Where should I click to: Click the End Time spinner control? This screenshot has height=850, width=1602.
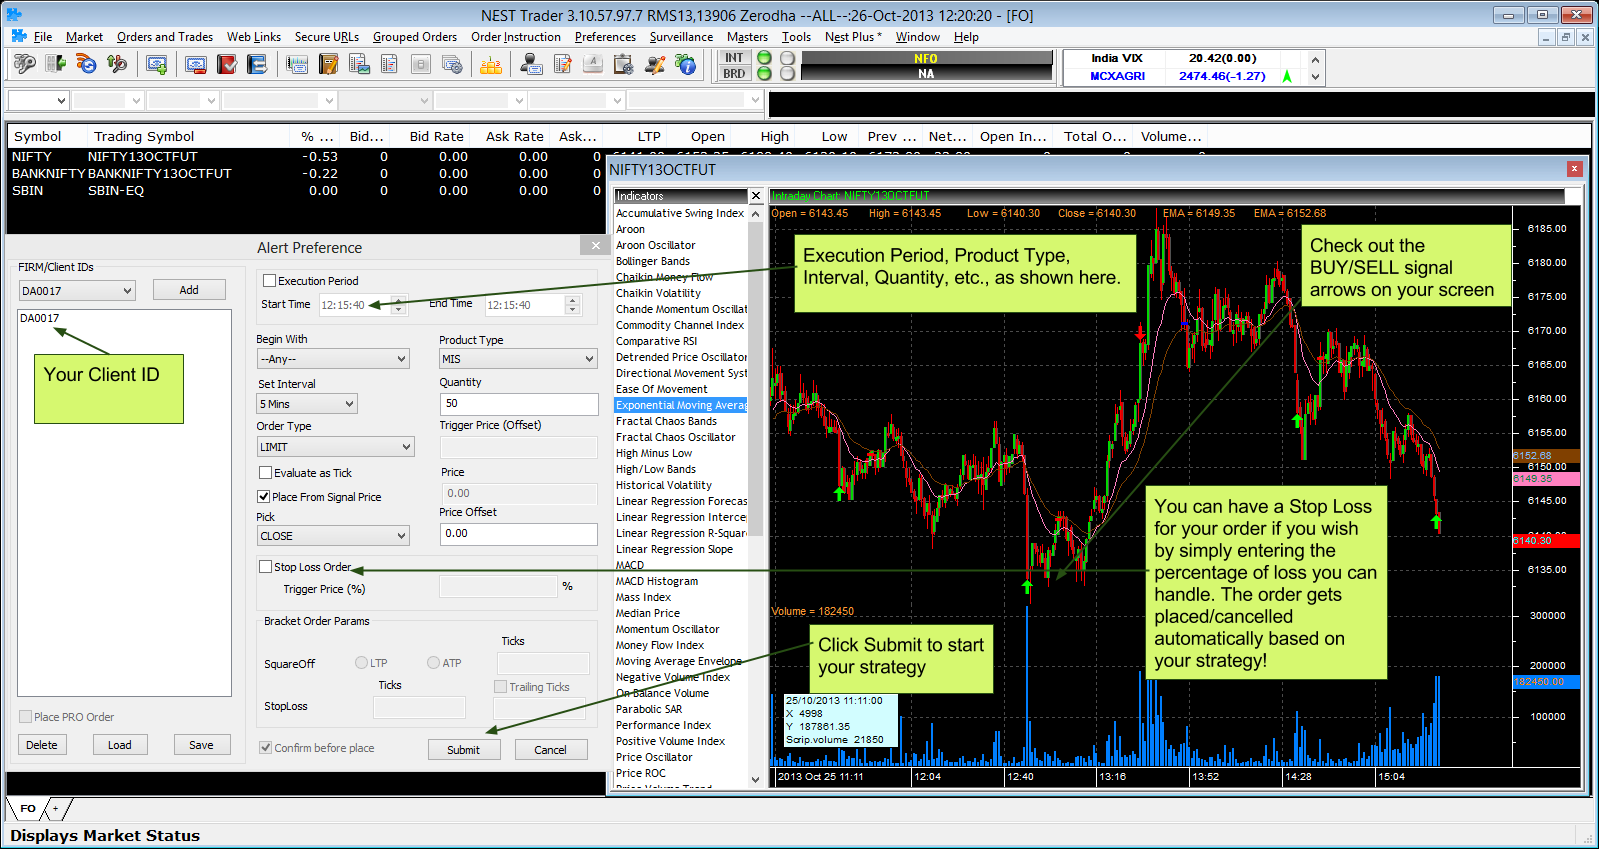[572, 305]
